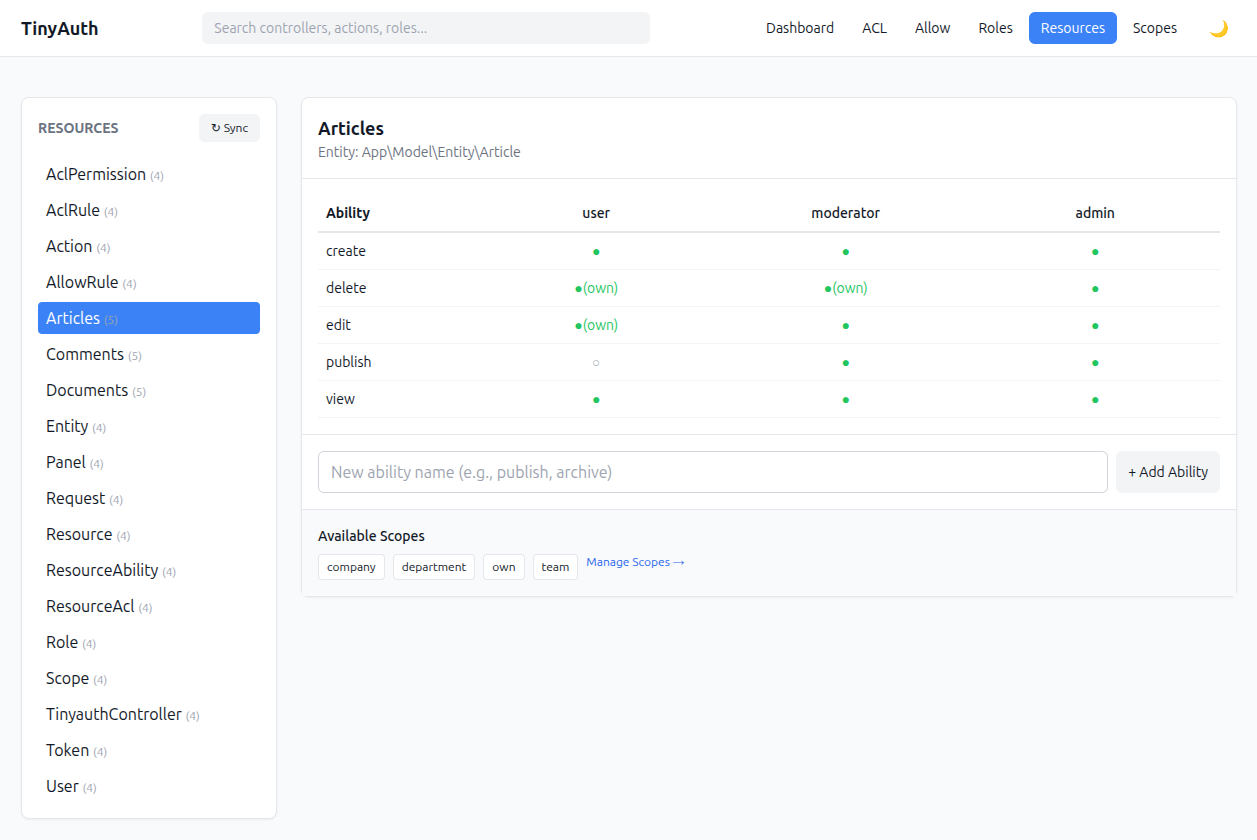The height and width of the screenshot is (840, 1257).
Task: Switch to the Roles page
Action: (995, 28)
